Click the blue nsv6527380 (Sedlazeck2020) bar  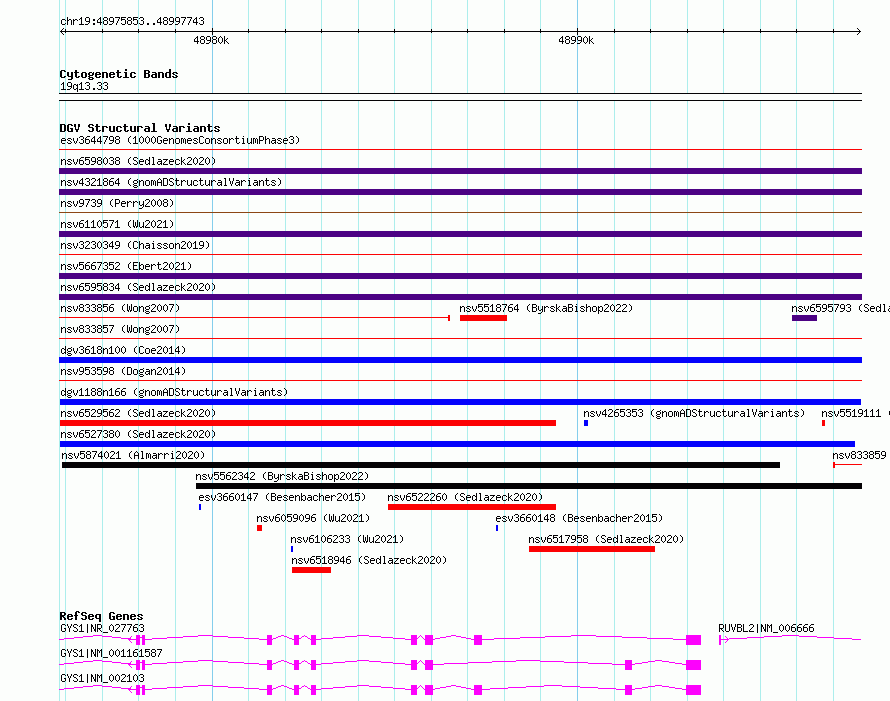tap(457, 444)
